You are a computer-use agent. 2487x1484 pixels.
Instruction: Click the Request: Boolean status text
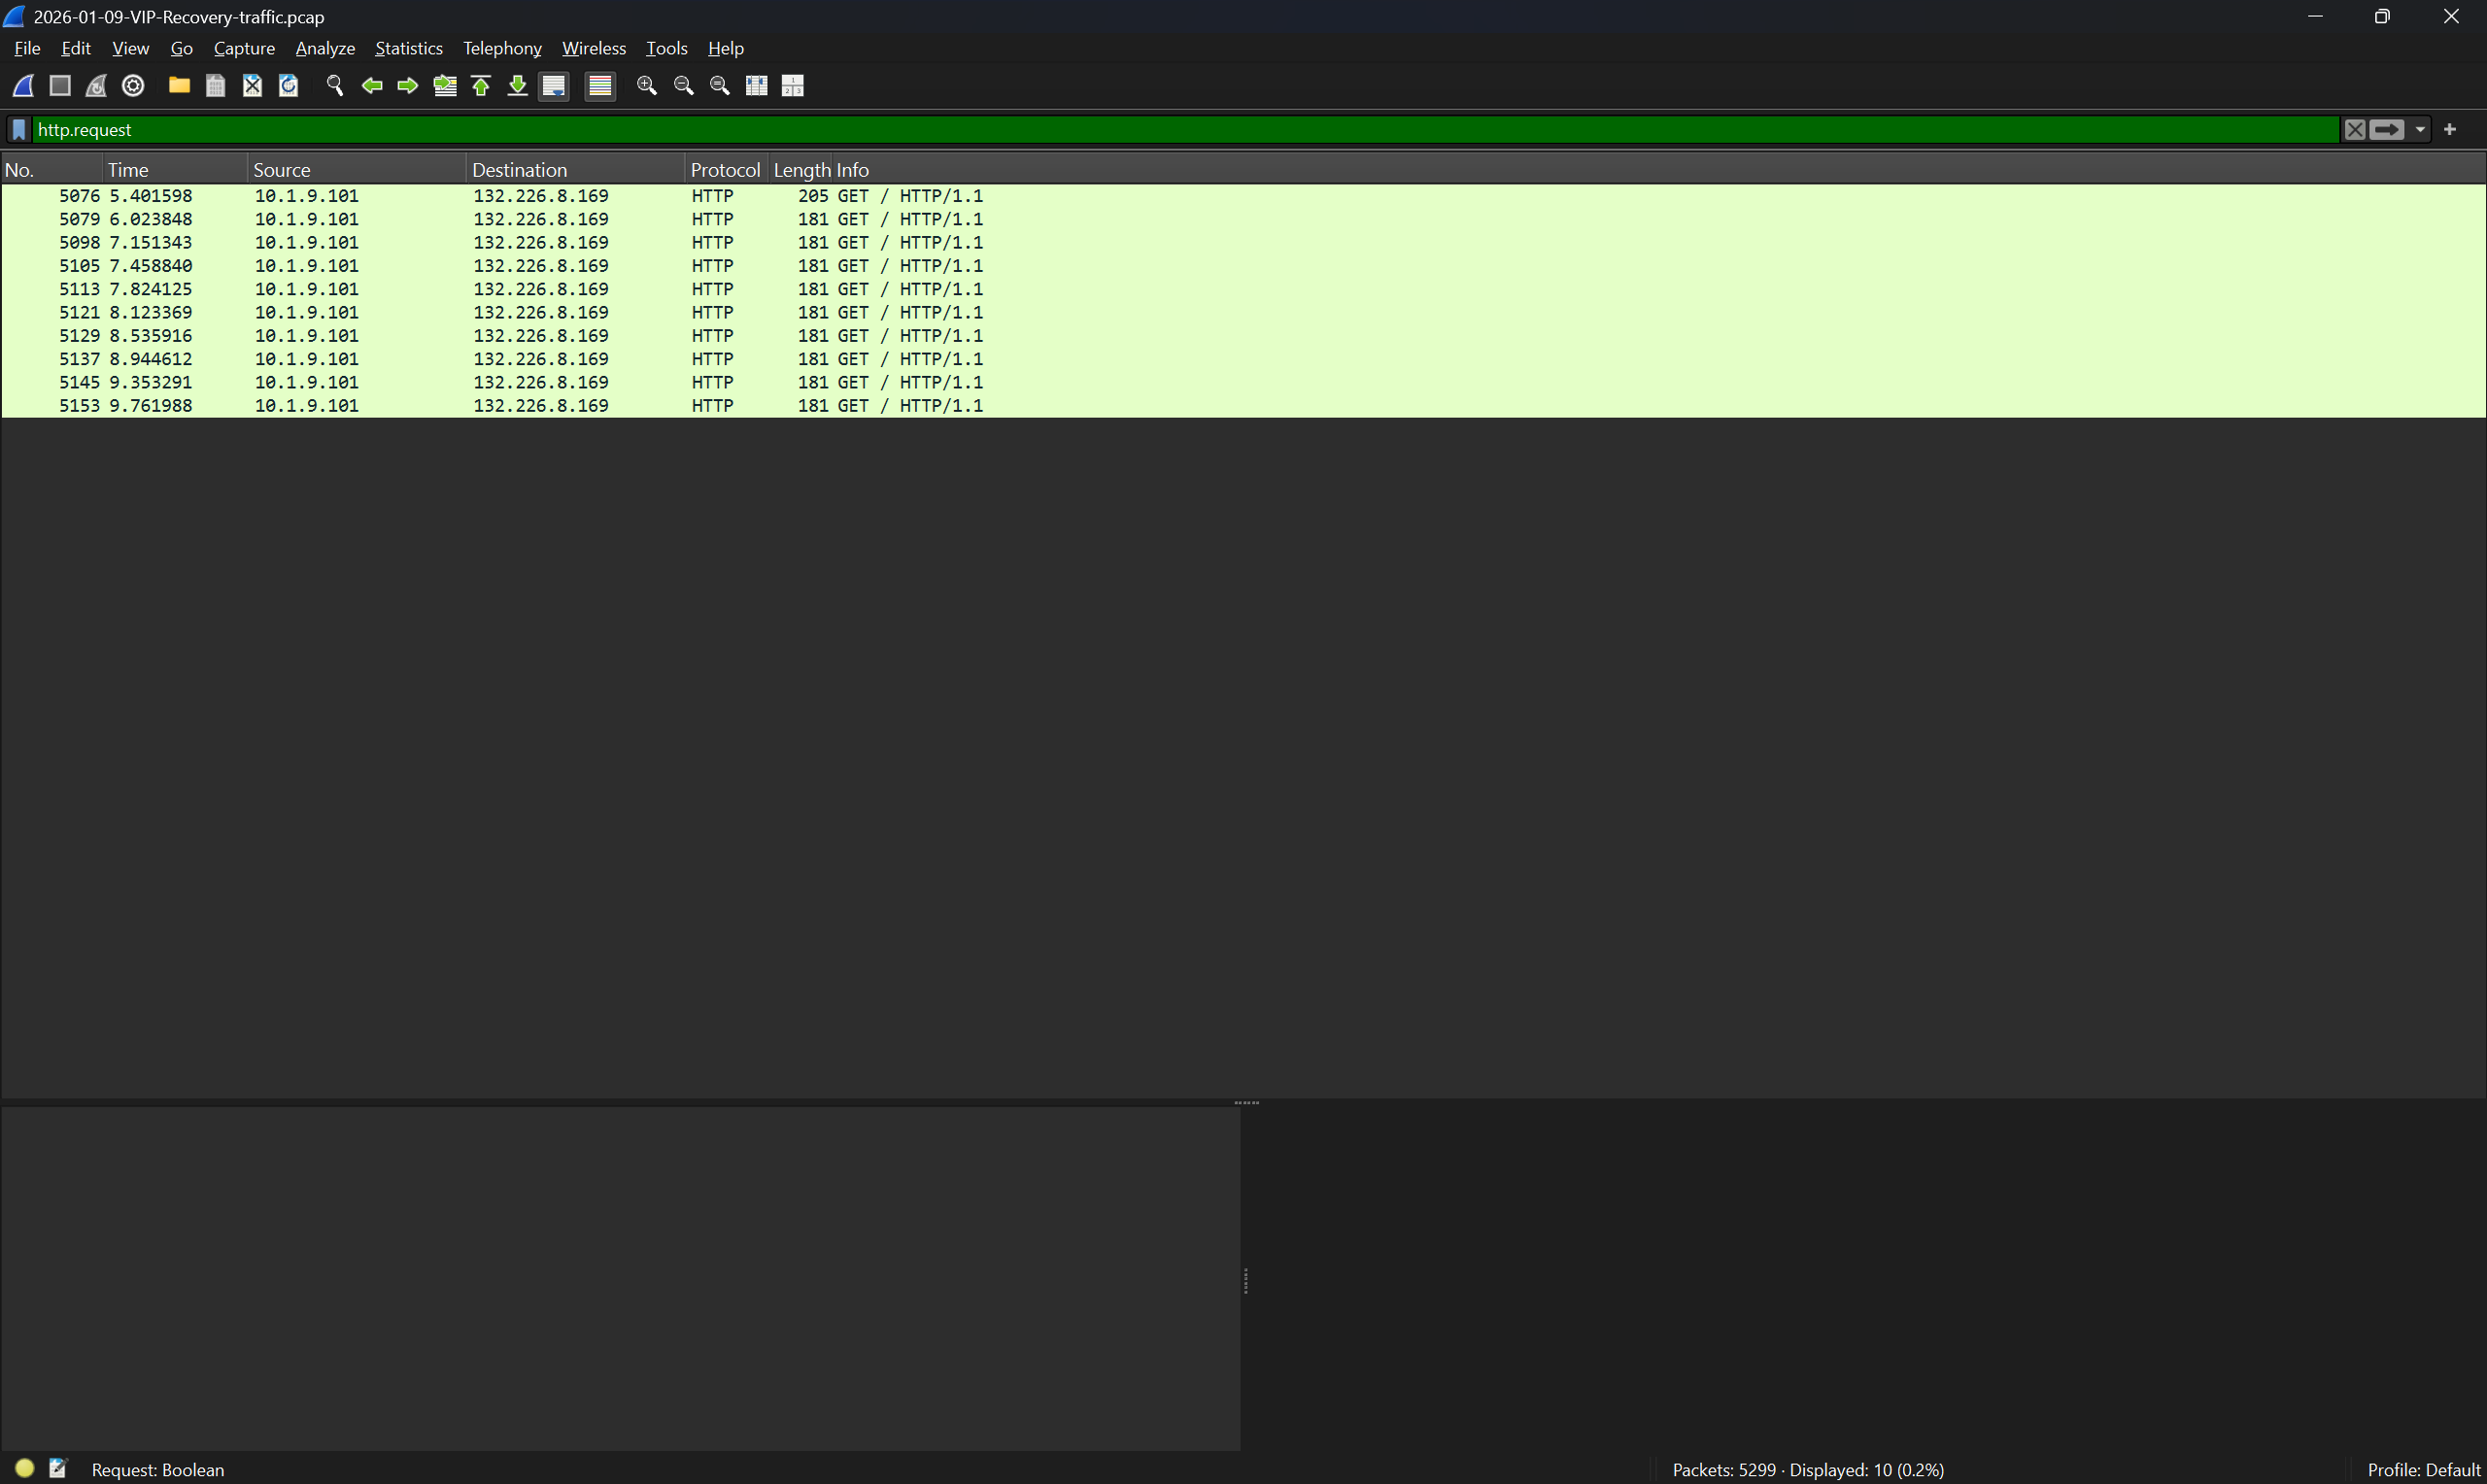158,1470
